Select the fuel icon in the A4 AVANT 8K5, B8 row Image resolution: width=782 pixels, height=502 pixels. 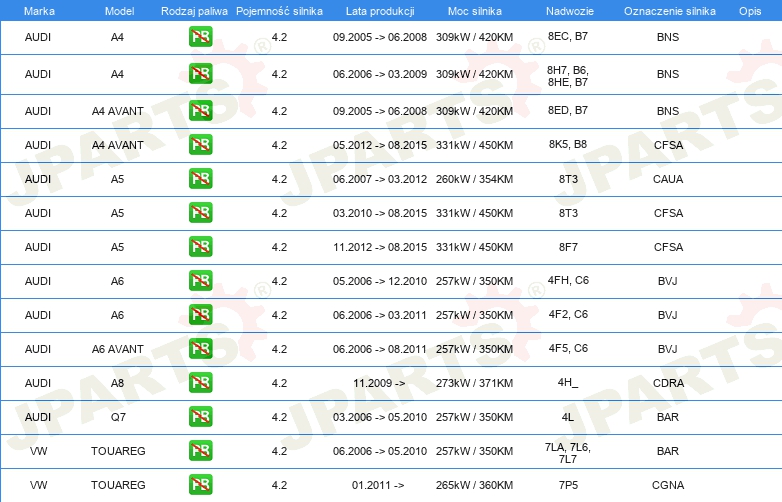click(x=200, y=145)
